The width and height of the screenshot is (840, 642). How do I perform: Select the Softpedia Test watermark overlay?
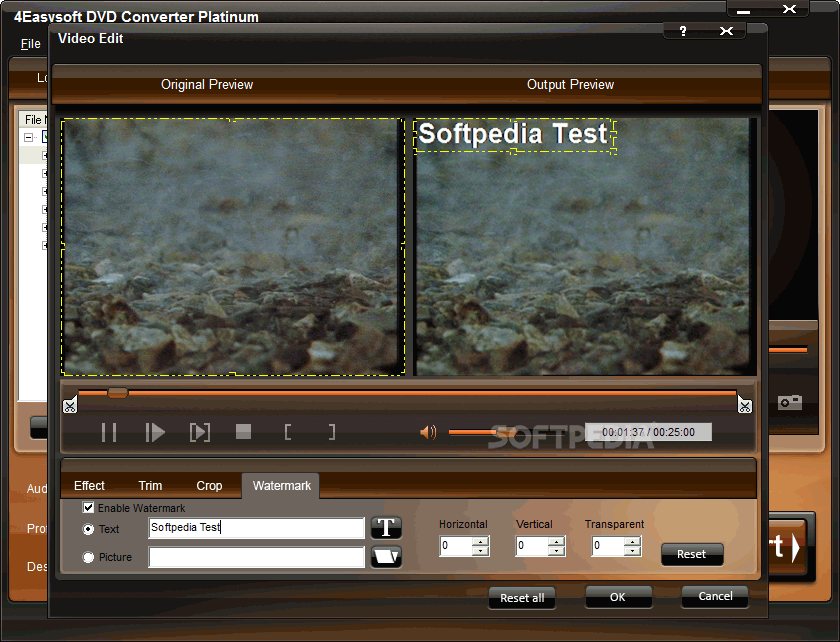click(x=514, y=136)
